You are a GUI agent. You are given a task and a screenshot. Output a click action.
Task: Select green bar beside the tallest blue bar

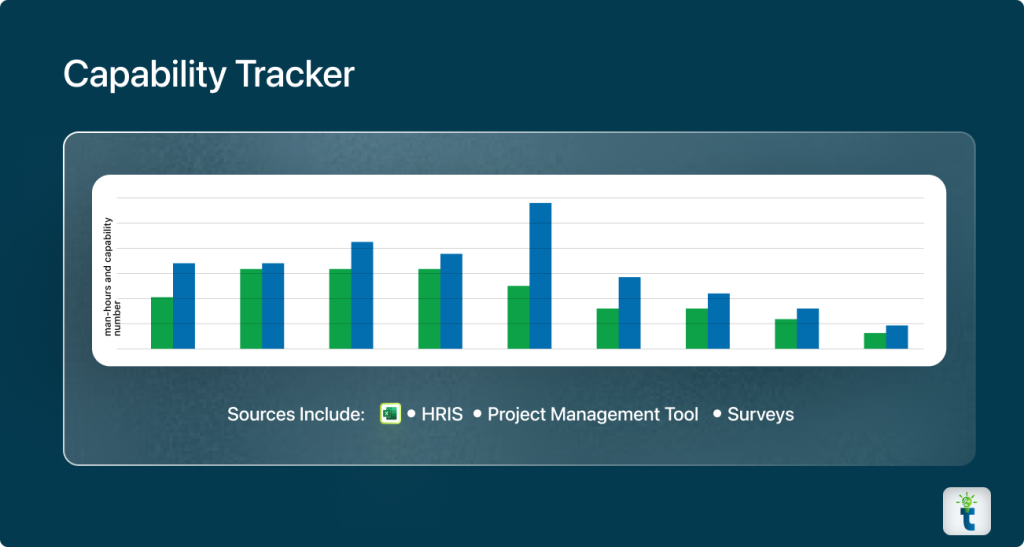(518, 317)
